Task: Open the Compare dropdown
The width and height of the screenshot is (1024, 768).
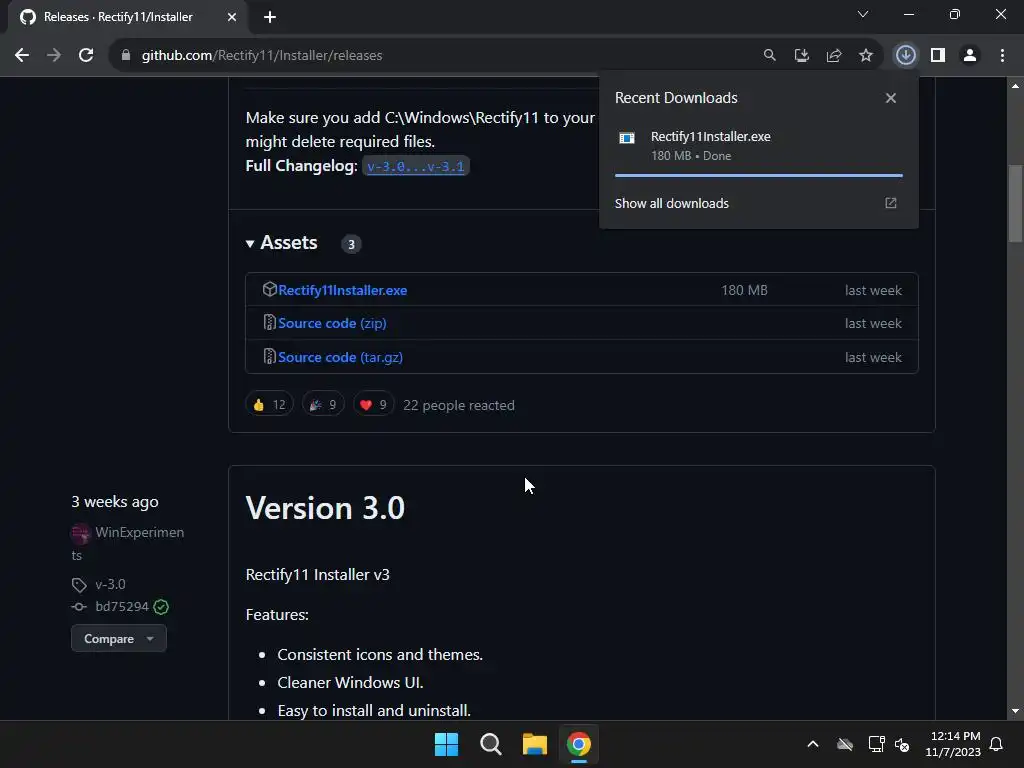Action: pos(119,639)
